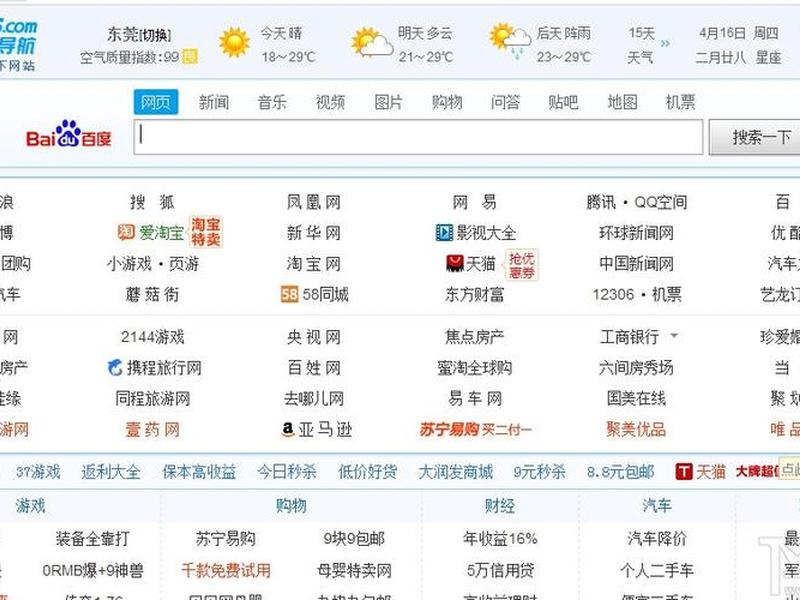Click the sunny weather icon for today

(x=234, y=42)
